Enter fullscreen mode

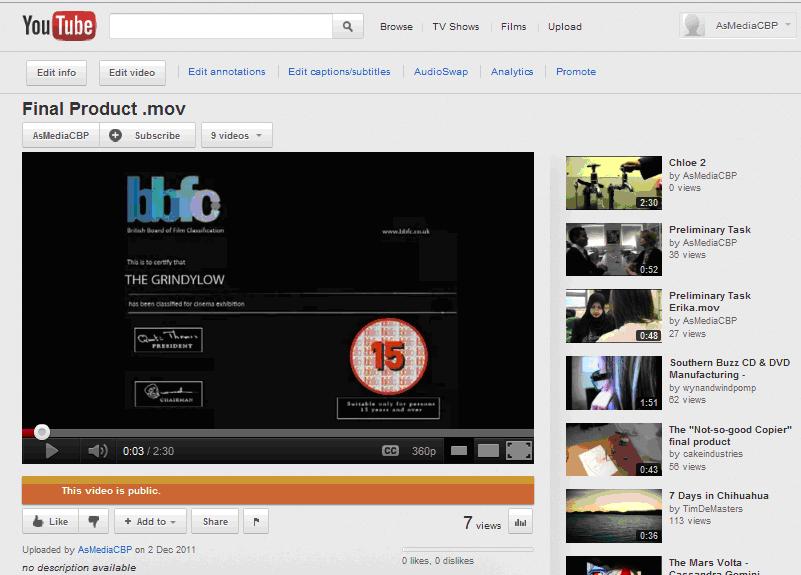tap(519, 451)
